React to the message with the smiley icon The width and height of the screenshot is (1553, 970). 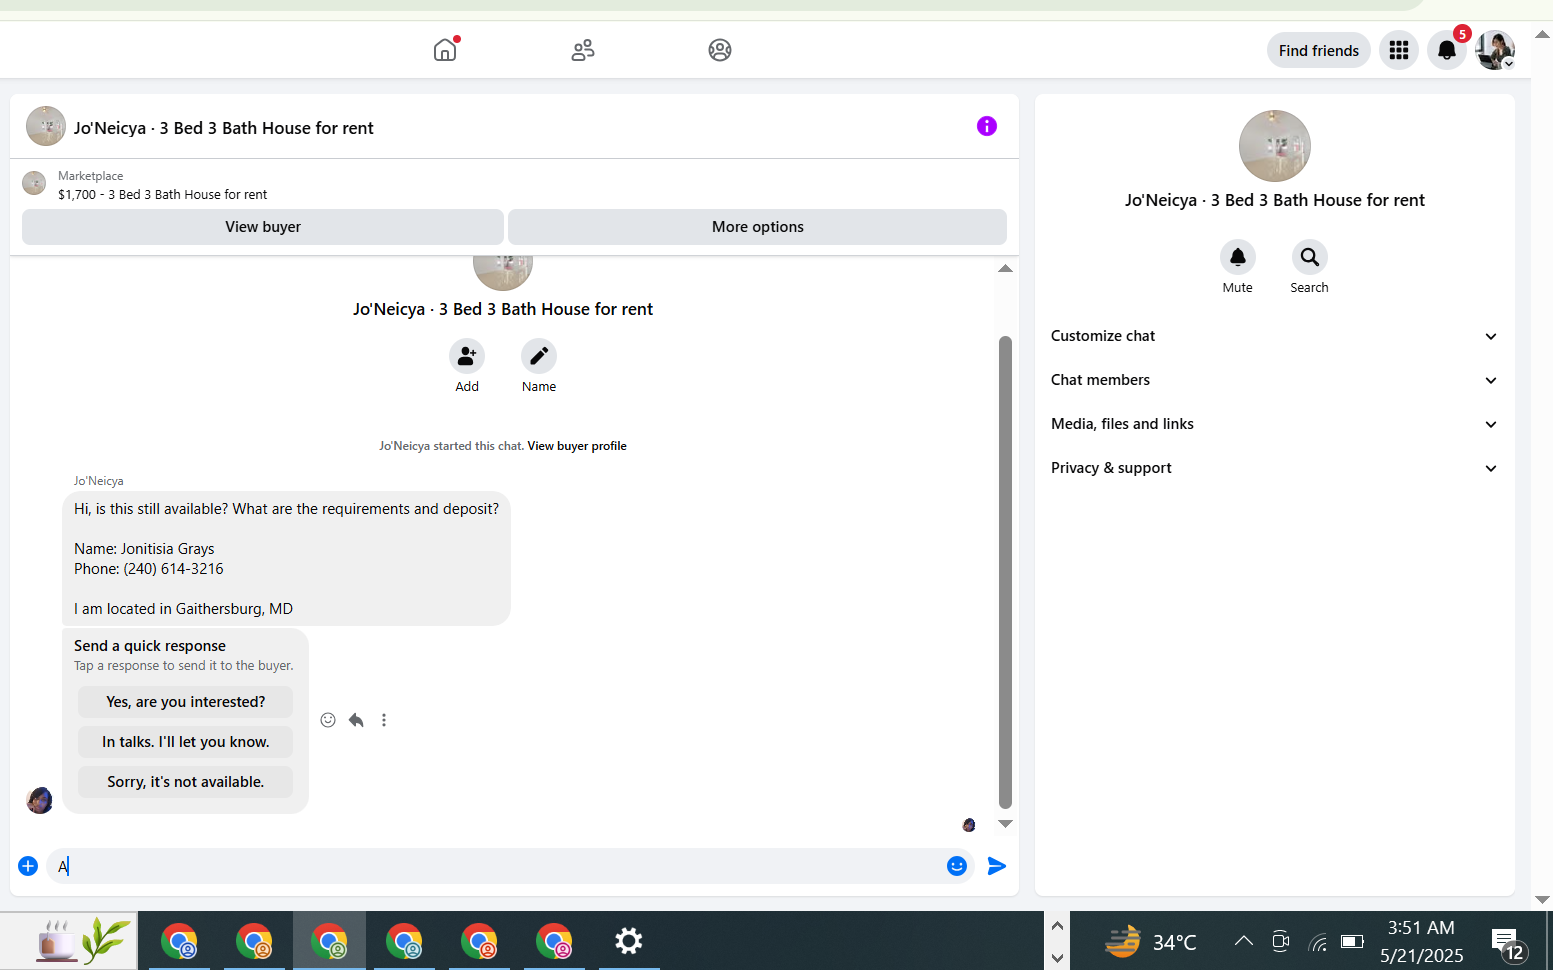coord(328,720)
